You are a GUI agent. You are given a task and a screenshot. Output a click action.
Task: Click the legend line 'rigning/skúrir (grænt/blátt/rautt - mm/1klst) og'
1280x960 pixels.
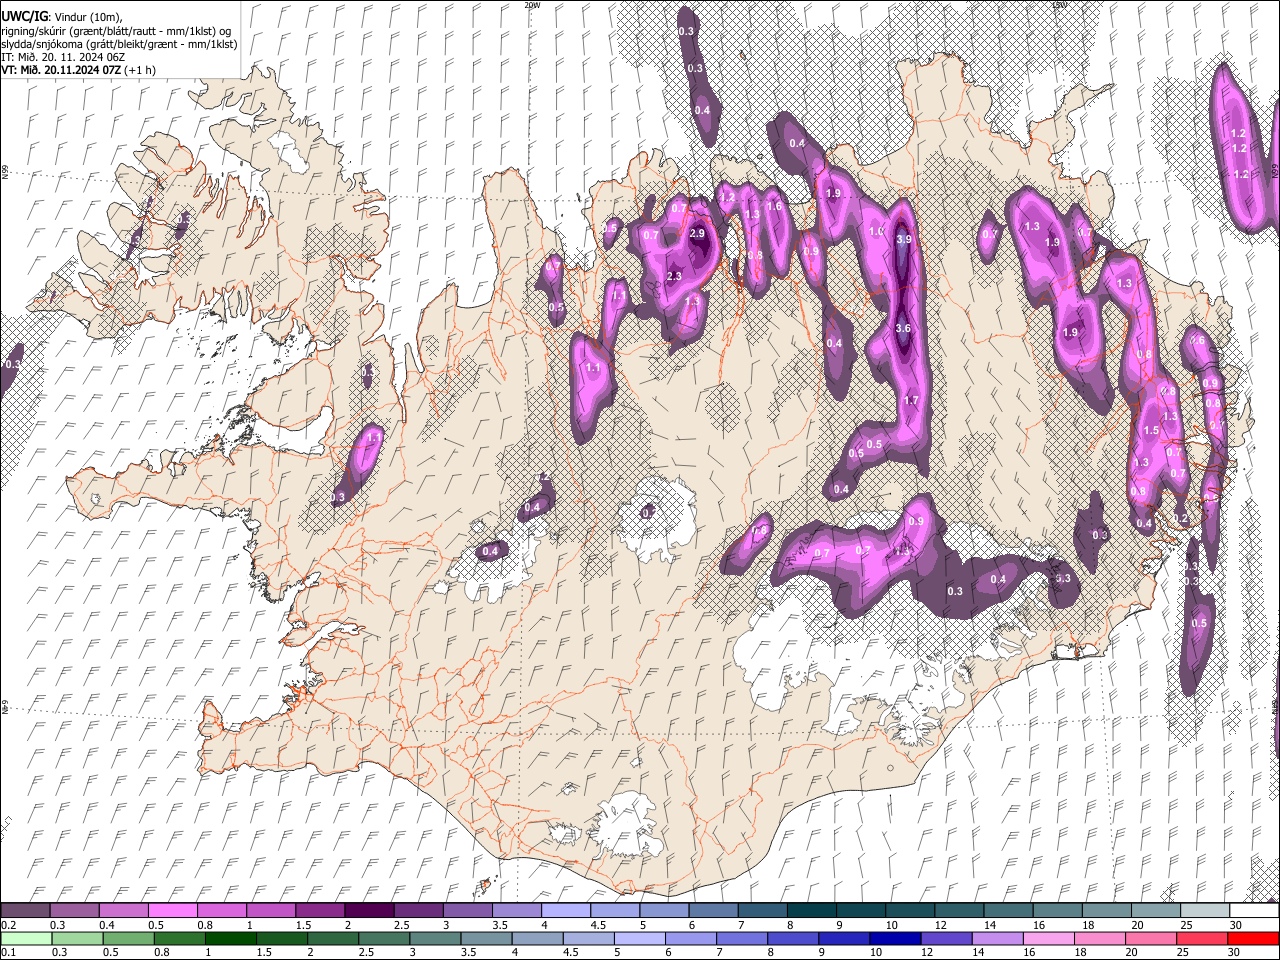coord(116,31)
